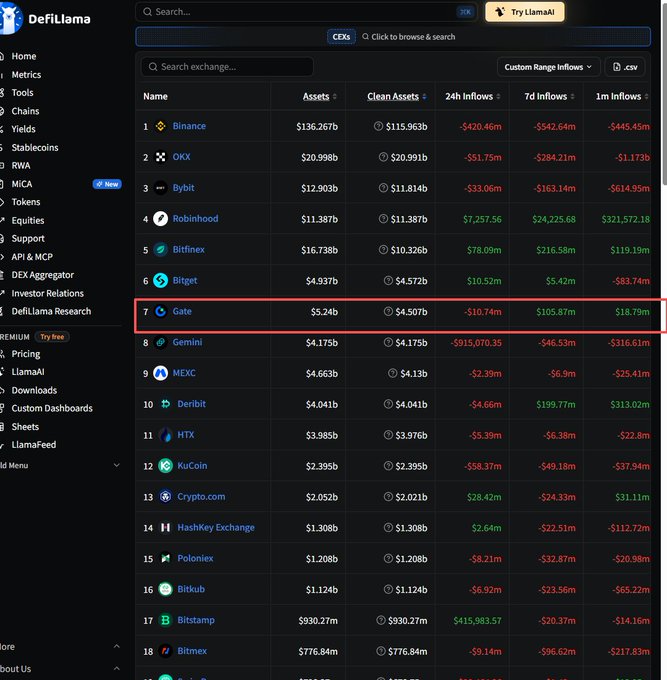Image resolution: width=667 pixels, height=680 pixels.
Task: Click the HashKey Exchange logo icon
Action: tap(165, 527)
